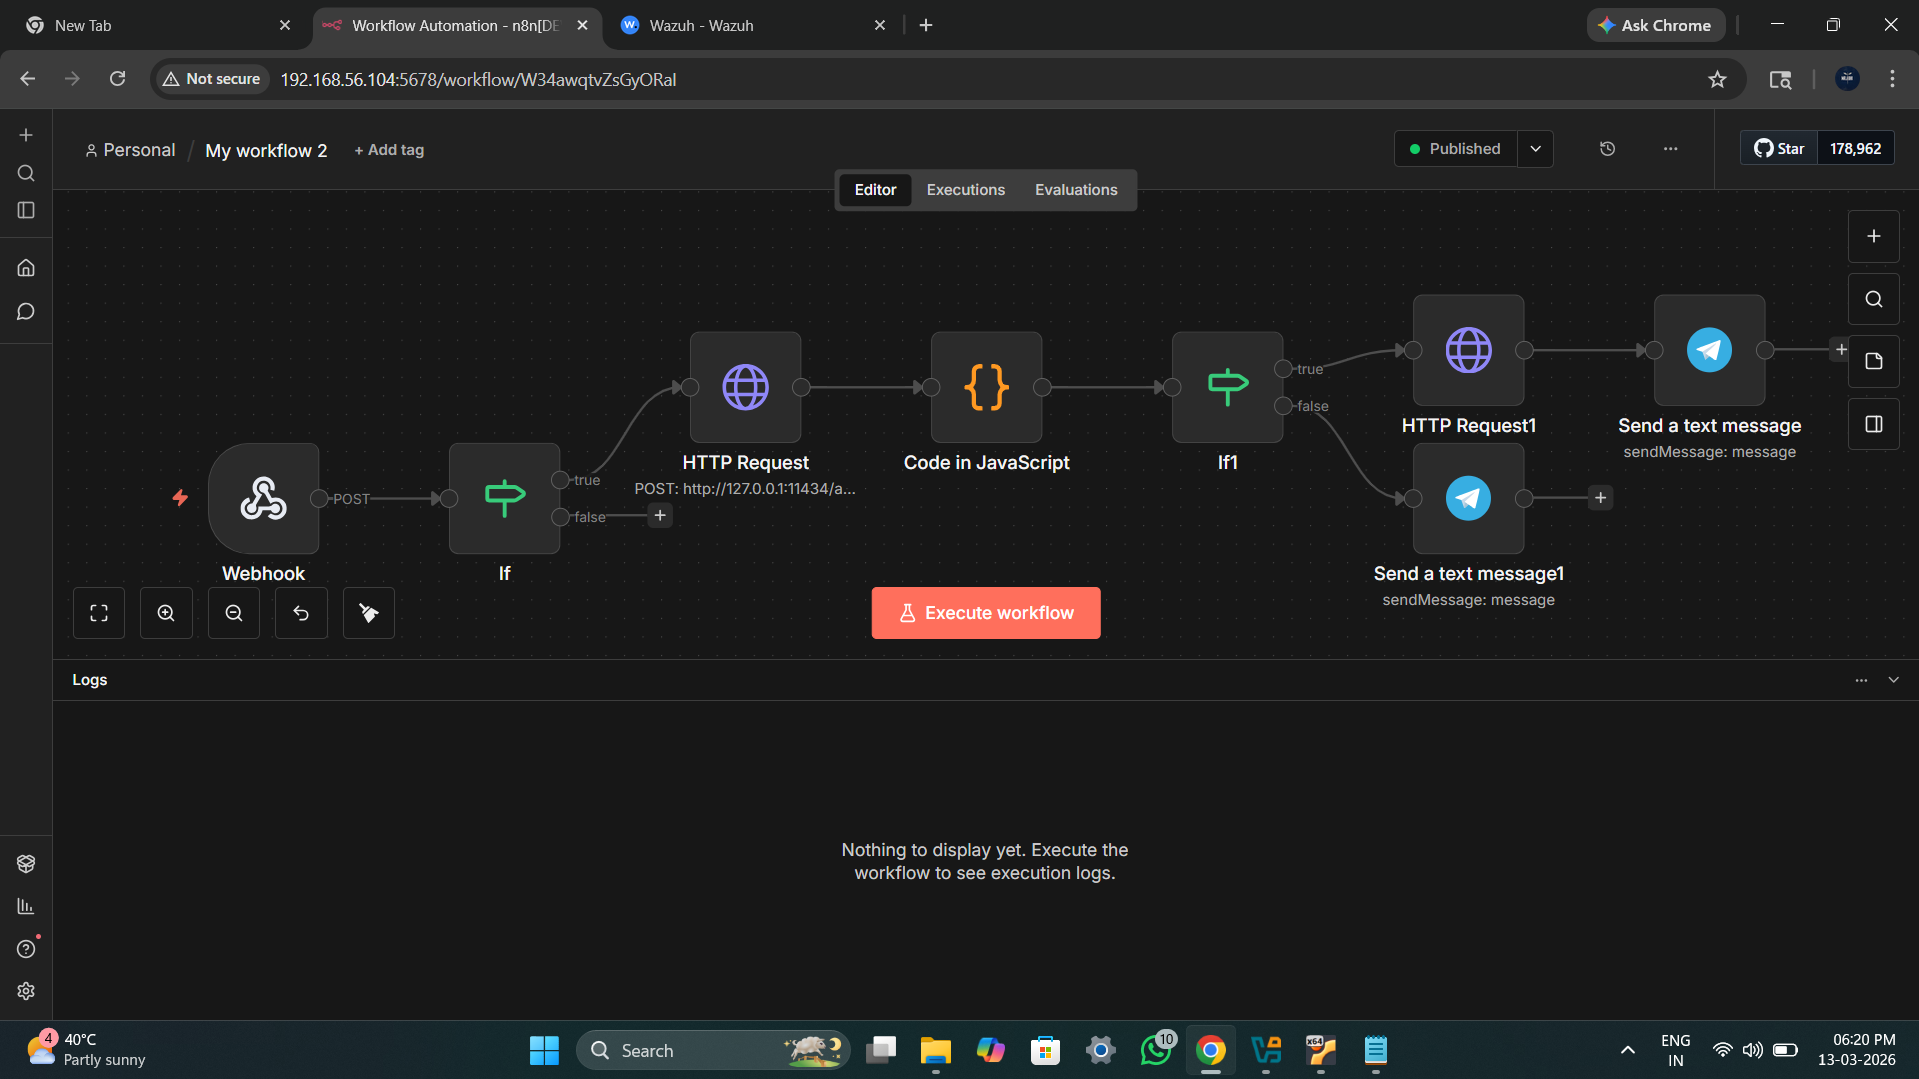Go to n8n home overview

pyautogui.click(x=26, y=268)
